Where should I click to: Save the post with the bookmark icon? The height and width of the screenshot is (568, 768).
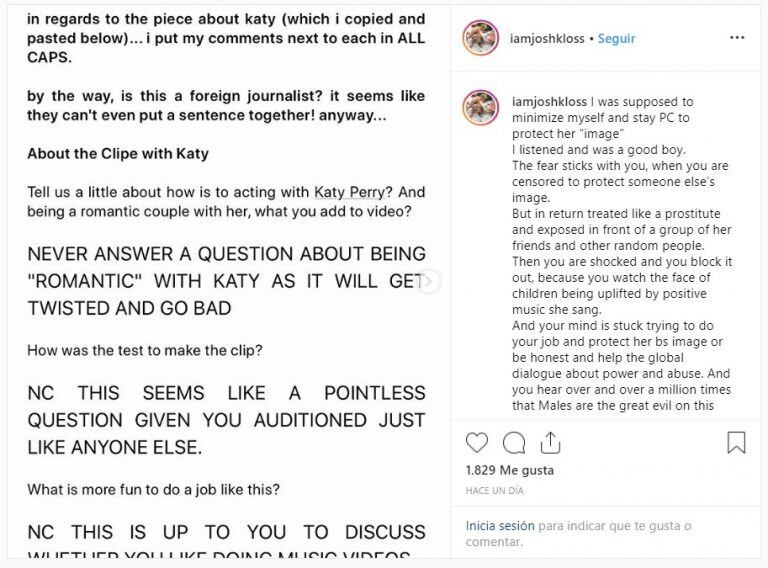pos(736,442)
